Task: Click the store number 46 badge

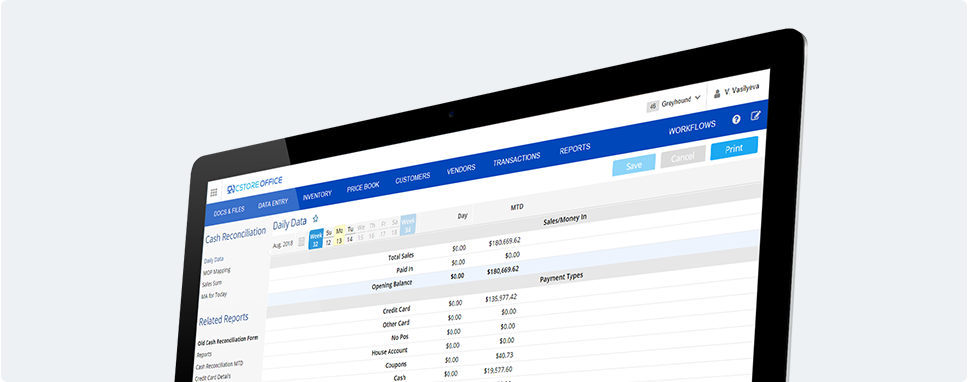Action: (653, 107)
